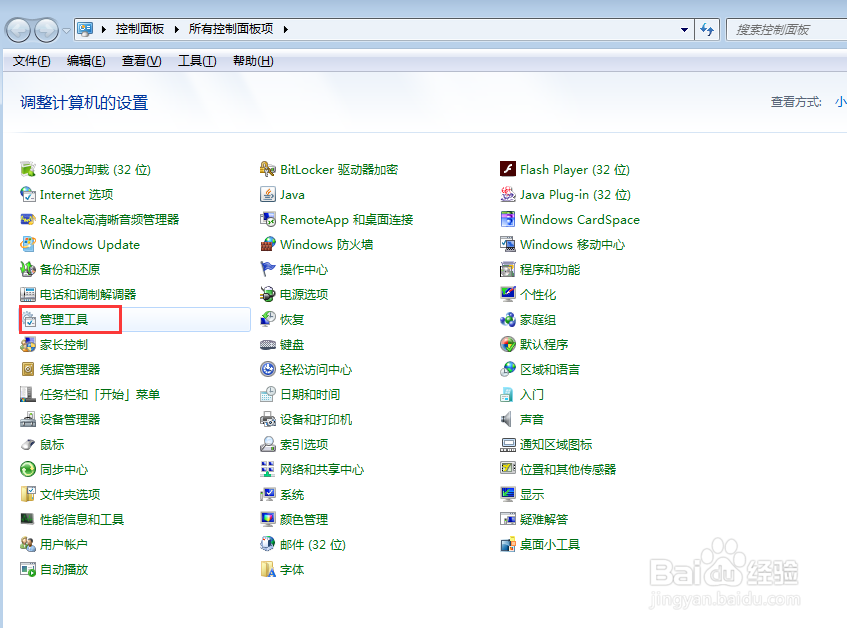Screen dimensions: 847x628
Task: Open the RemoteApp 和桌面连接 link
Action: tap(346, 220)
